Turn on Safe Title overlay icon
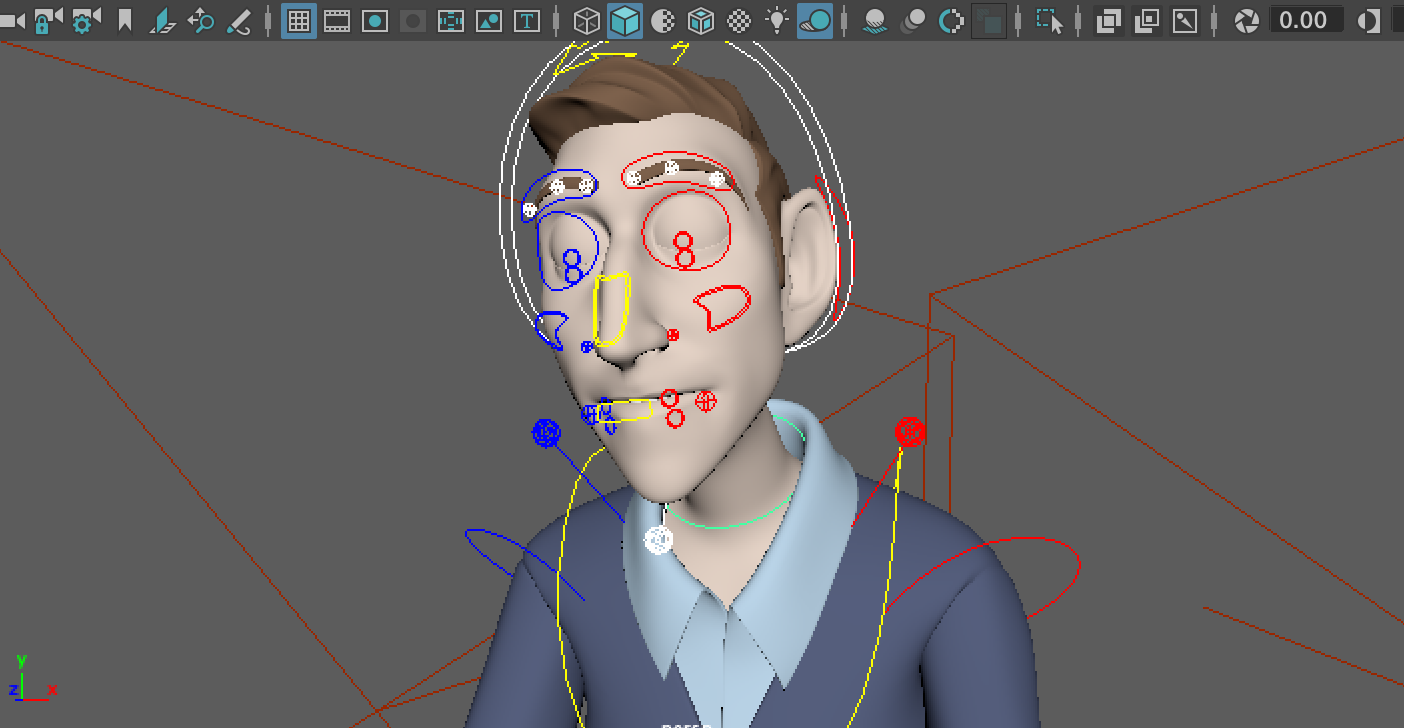Viewport: 1404px width, 728px height. [x=527, y=20]
